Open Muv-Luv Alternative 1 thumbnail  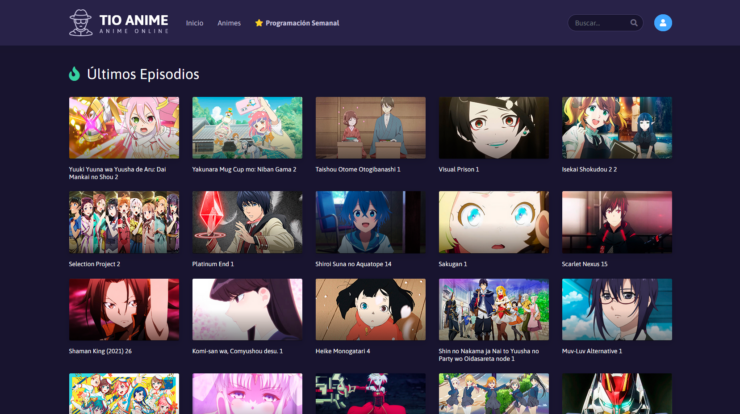617,309
